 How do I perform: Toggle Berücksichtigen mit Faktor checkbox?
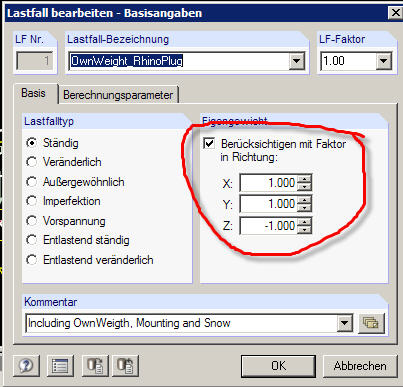coord(209,144)
